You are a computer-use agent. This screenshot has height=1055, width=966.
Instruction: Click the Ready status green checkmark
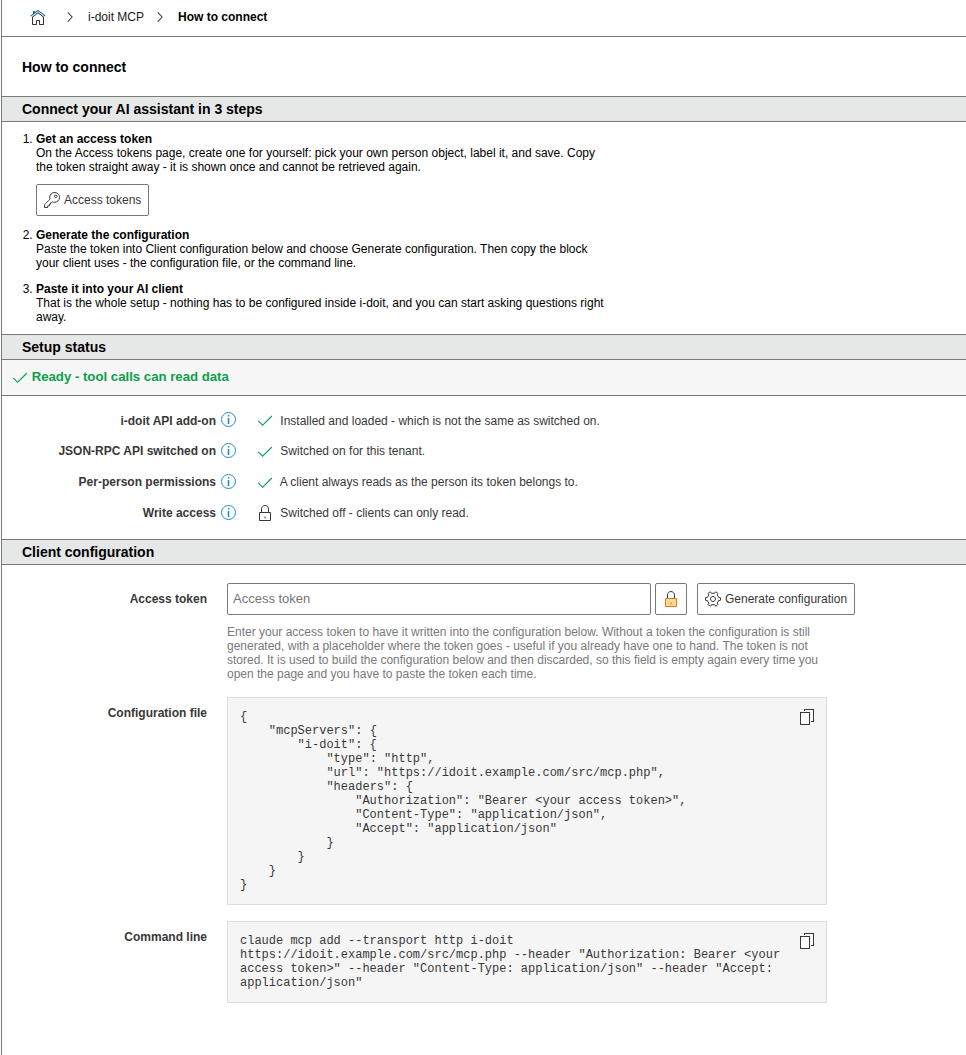20,377
